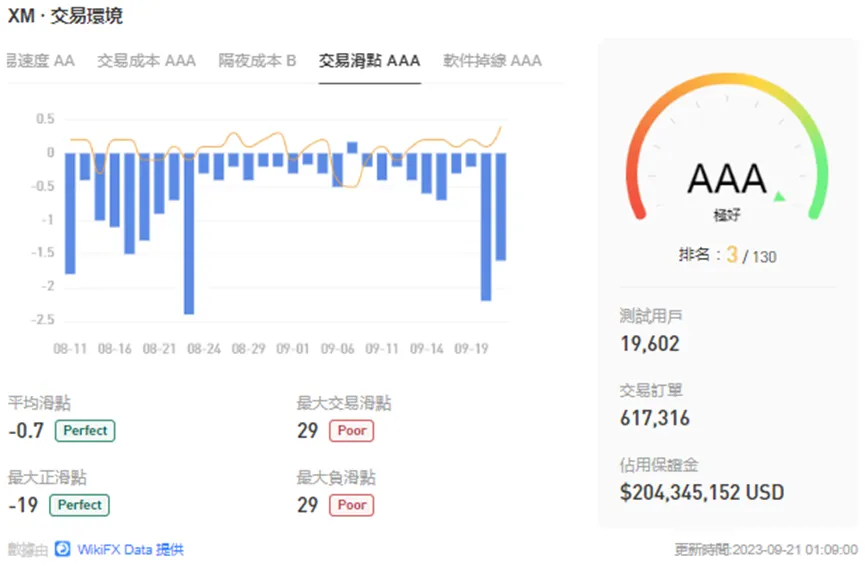Click the update time 2023-09-21 01:09:00
The image size is (865, 567).
(x=795, y=549)
